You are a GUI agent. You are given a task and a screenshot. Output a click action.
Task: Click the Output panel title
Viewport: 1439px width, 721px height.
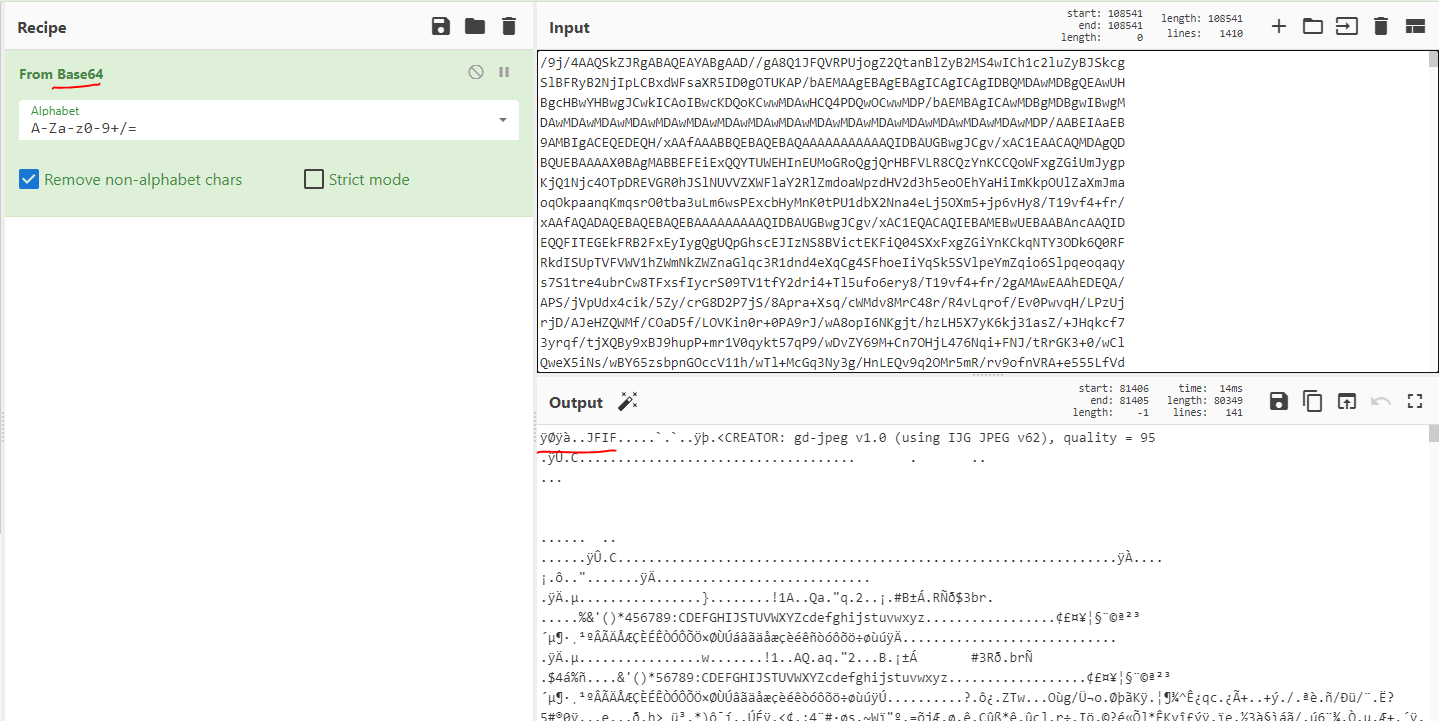(x=576, y=402)
